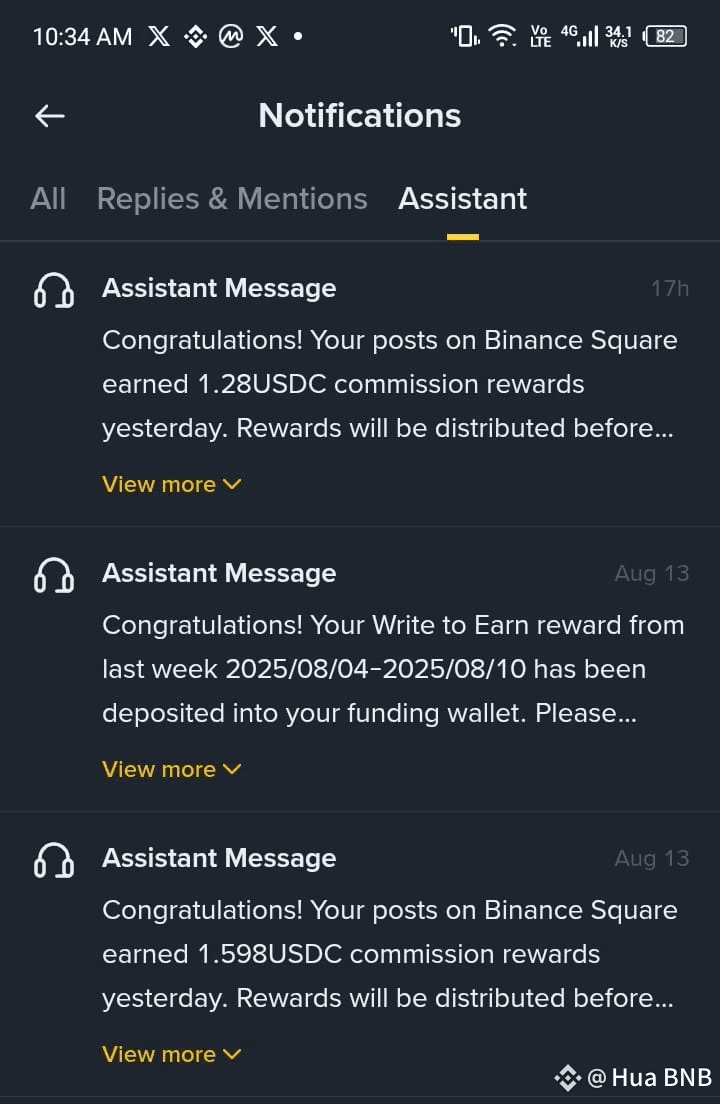This screenshot has height=1104, width=720.
Task: Expand View more on the 1.598USDC message
Action: point(172,1054)
